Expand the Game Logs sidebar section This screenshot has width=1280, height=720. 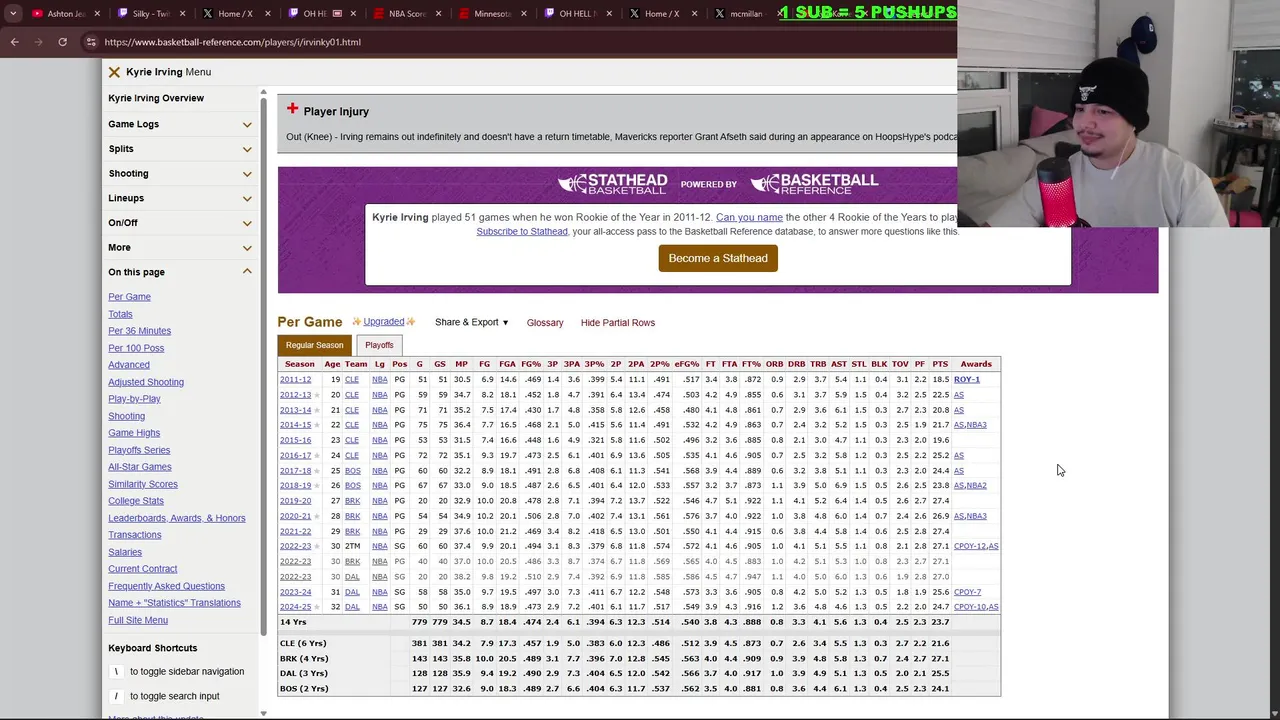pos(247,124)
